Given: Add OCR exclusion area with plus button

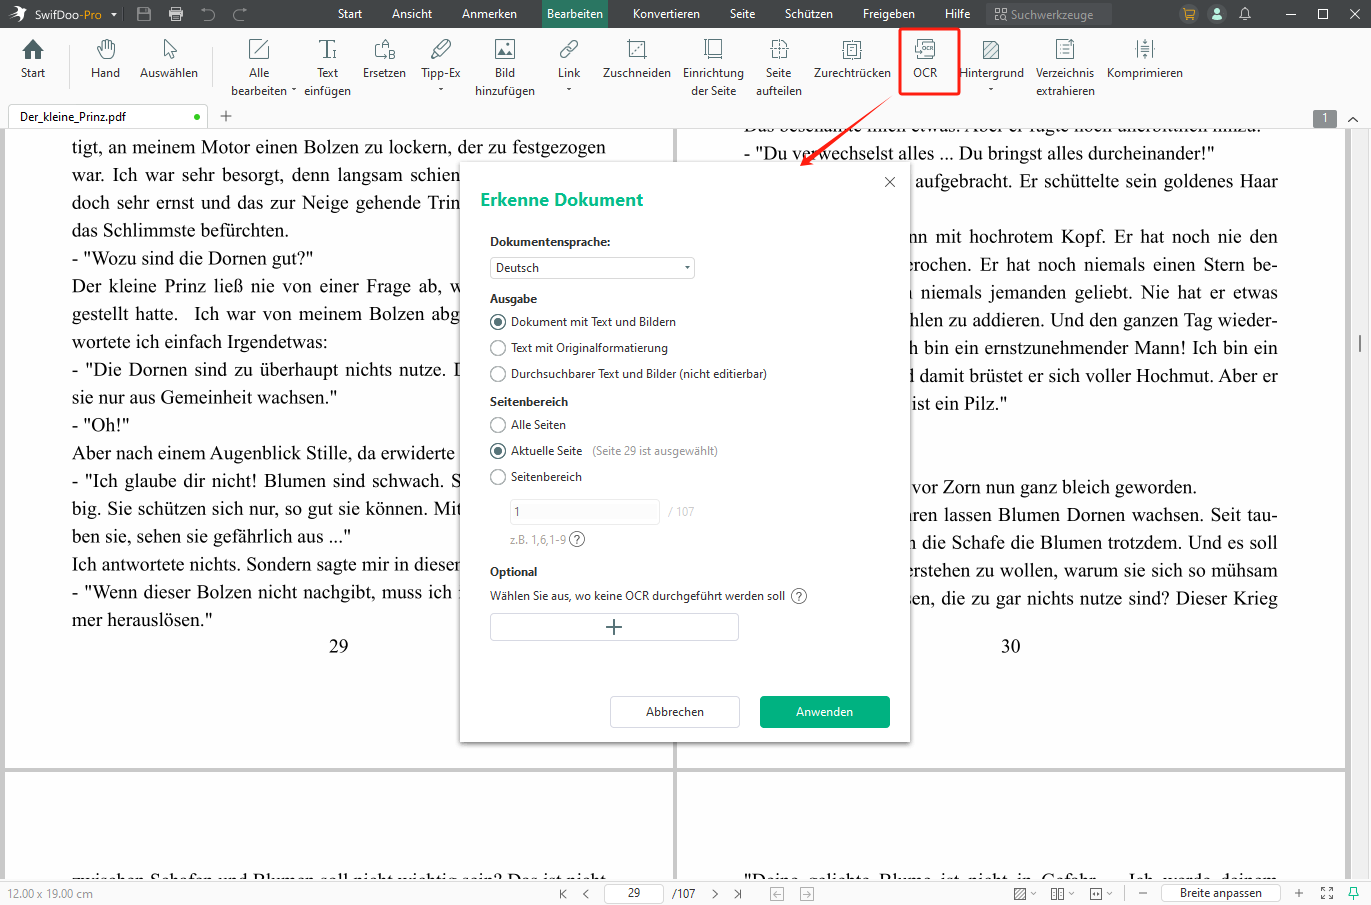Looking at the screenshot, I should tap(614, 627).
